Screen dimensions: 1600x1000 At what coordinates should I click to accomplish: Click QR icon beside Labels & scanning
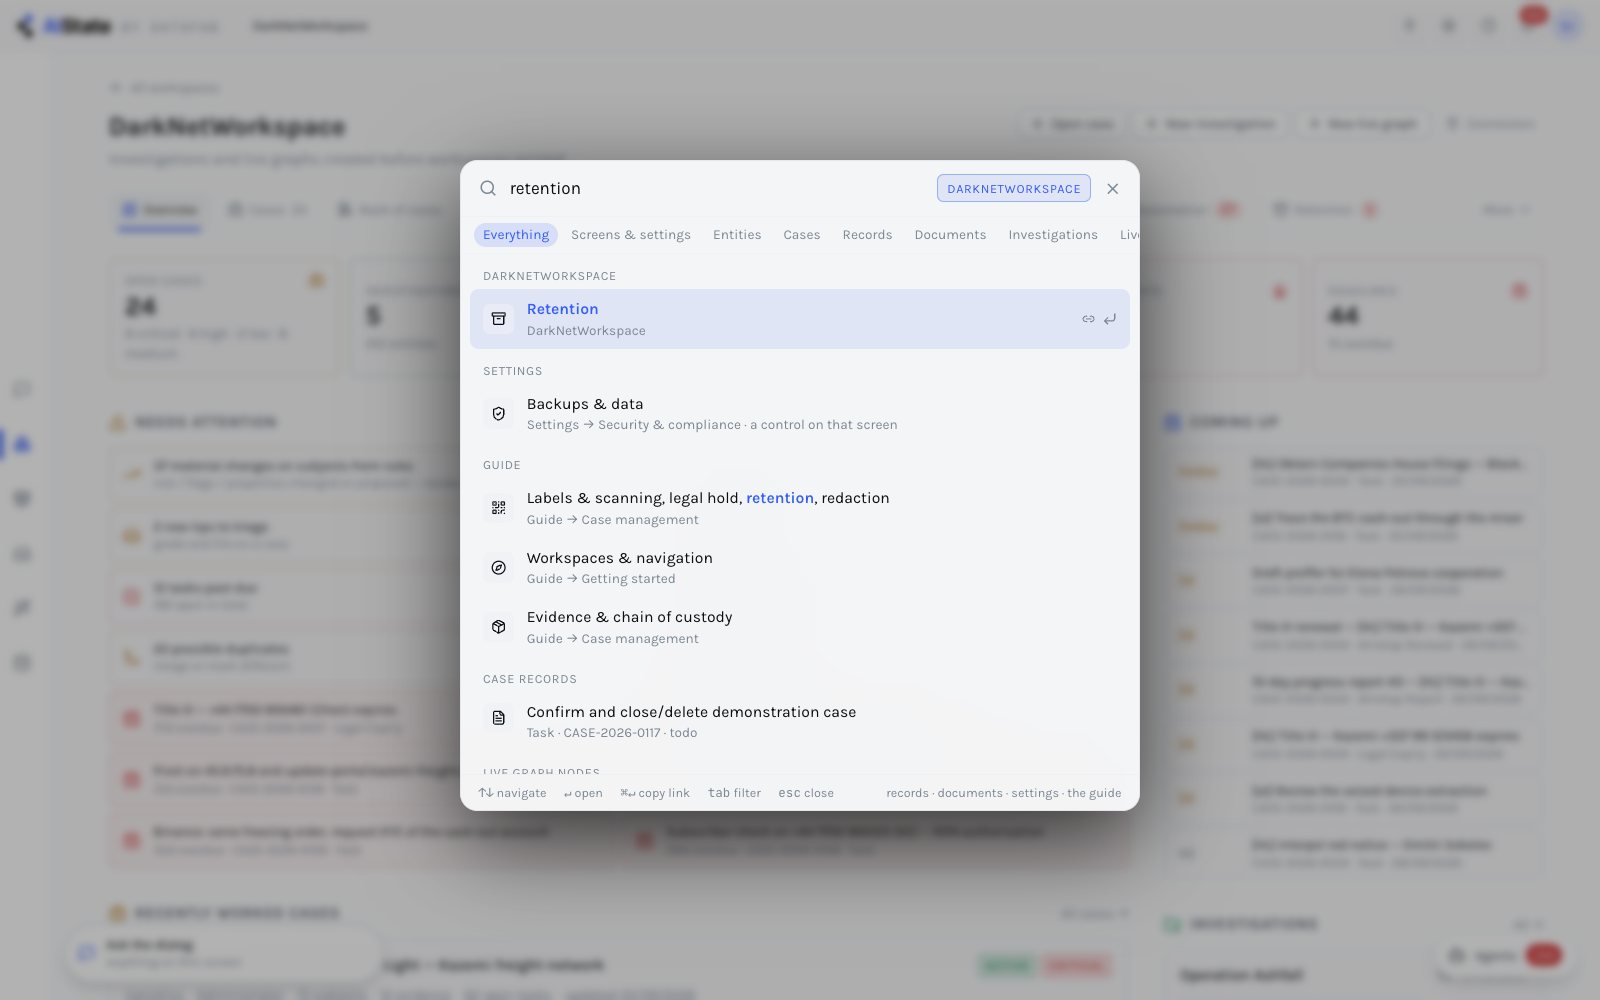[x=499, y=508]
